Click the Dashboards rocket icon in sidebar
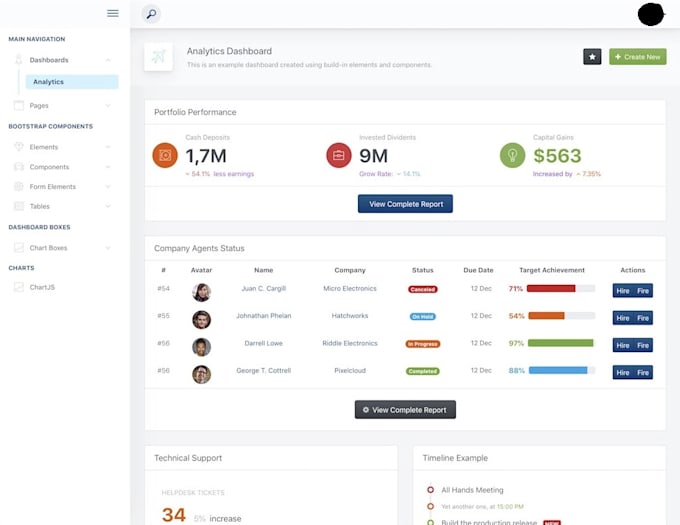Viewport: 680px width, 525px height. (19, 60)
